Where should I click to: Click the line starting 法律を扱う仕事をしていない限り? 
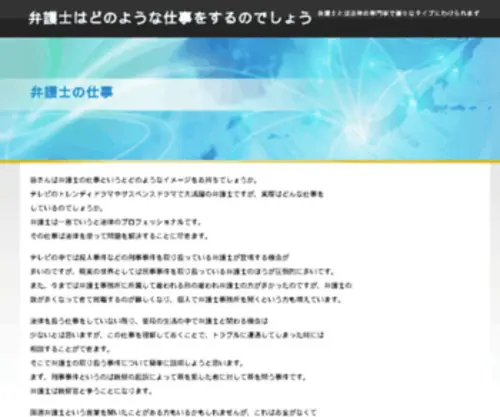pos(149,321)
